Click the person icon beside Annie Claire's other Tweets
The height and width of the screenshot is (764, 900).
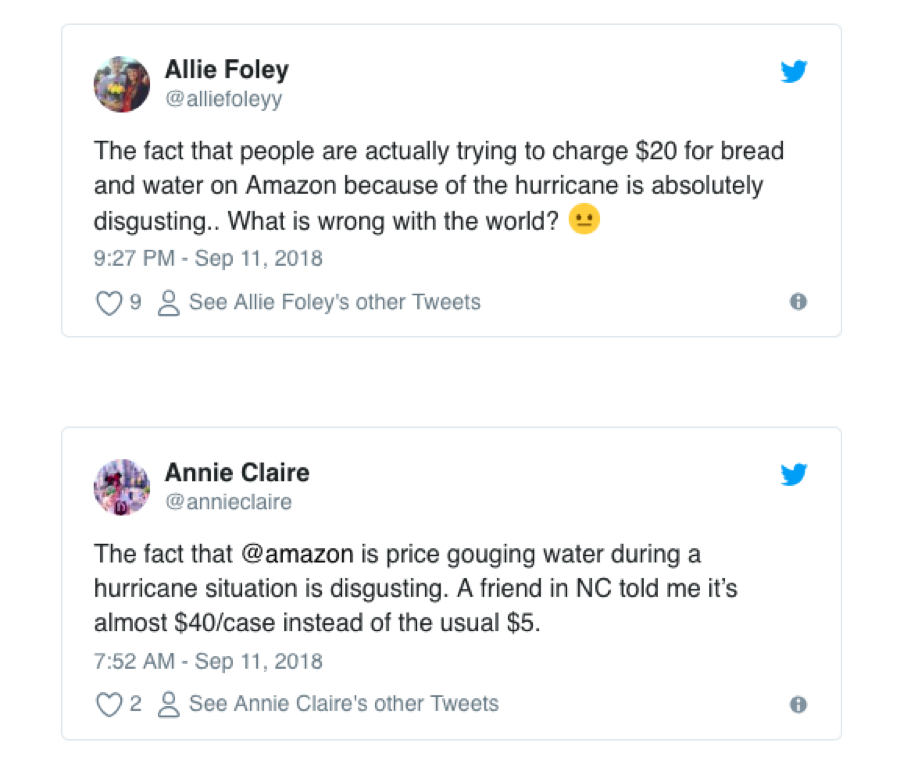click(x=169, y=705)
